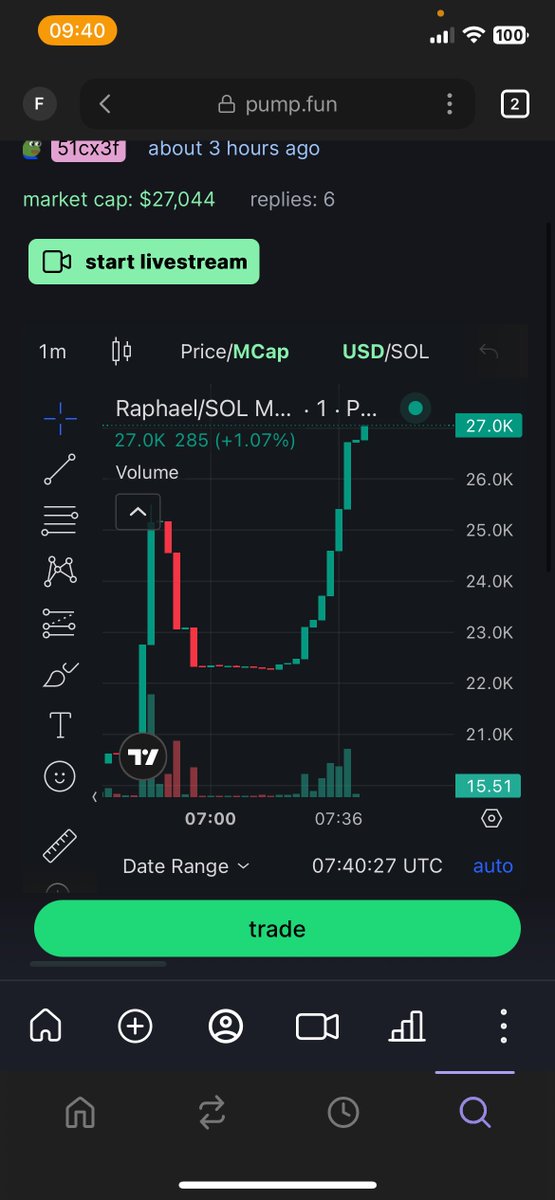The image size is (555, 1200).
Task: Select the brush drawing tool
Action: (x=60, y=676)
